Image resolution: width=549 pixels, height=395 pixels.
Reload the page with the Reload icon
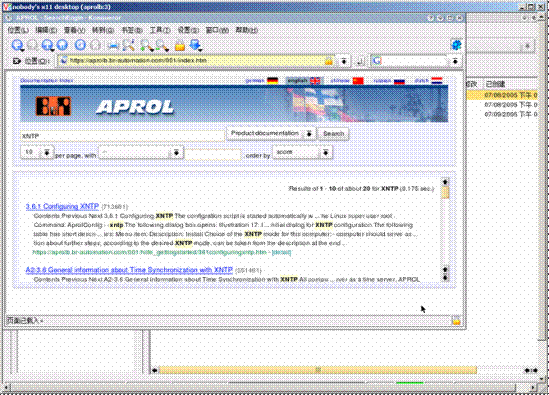click(80, 45)
